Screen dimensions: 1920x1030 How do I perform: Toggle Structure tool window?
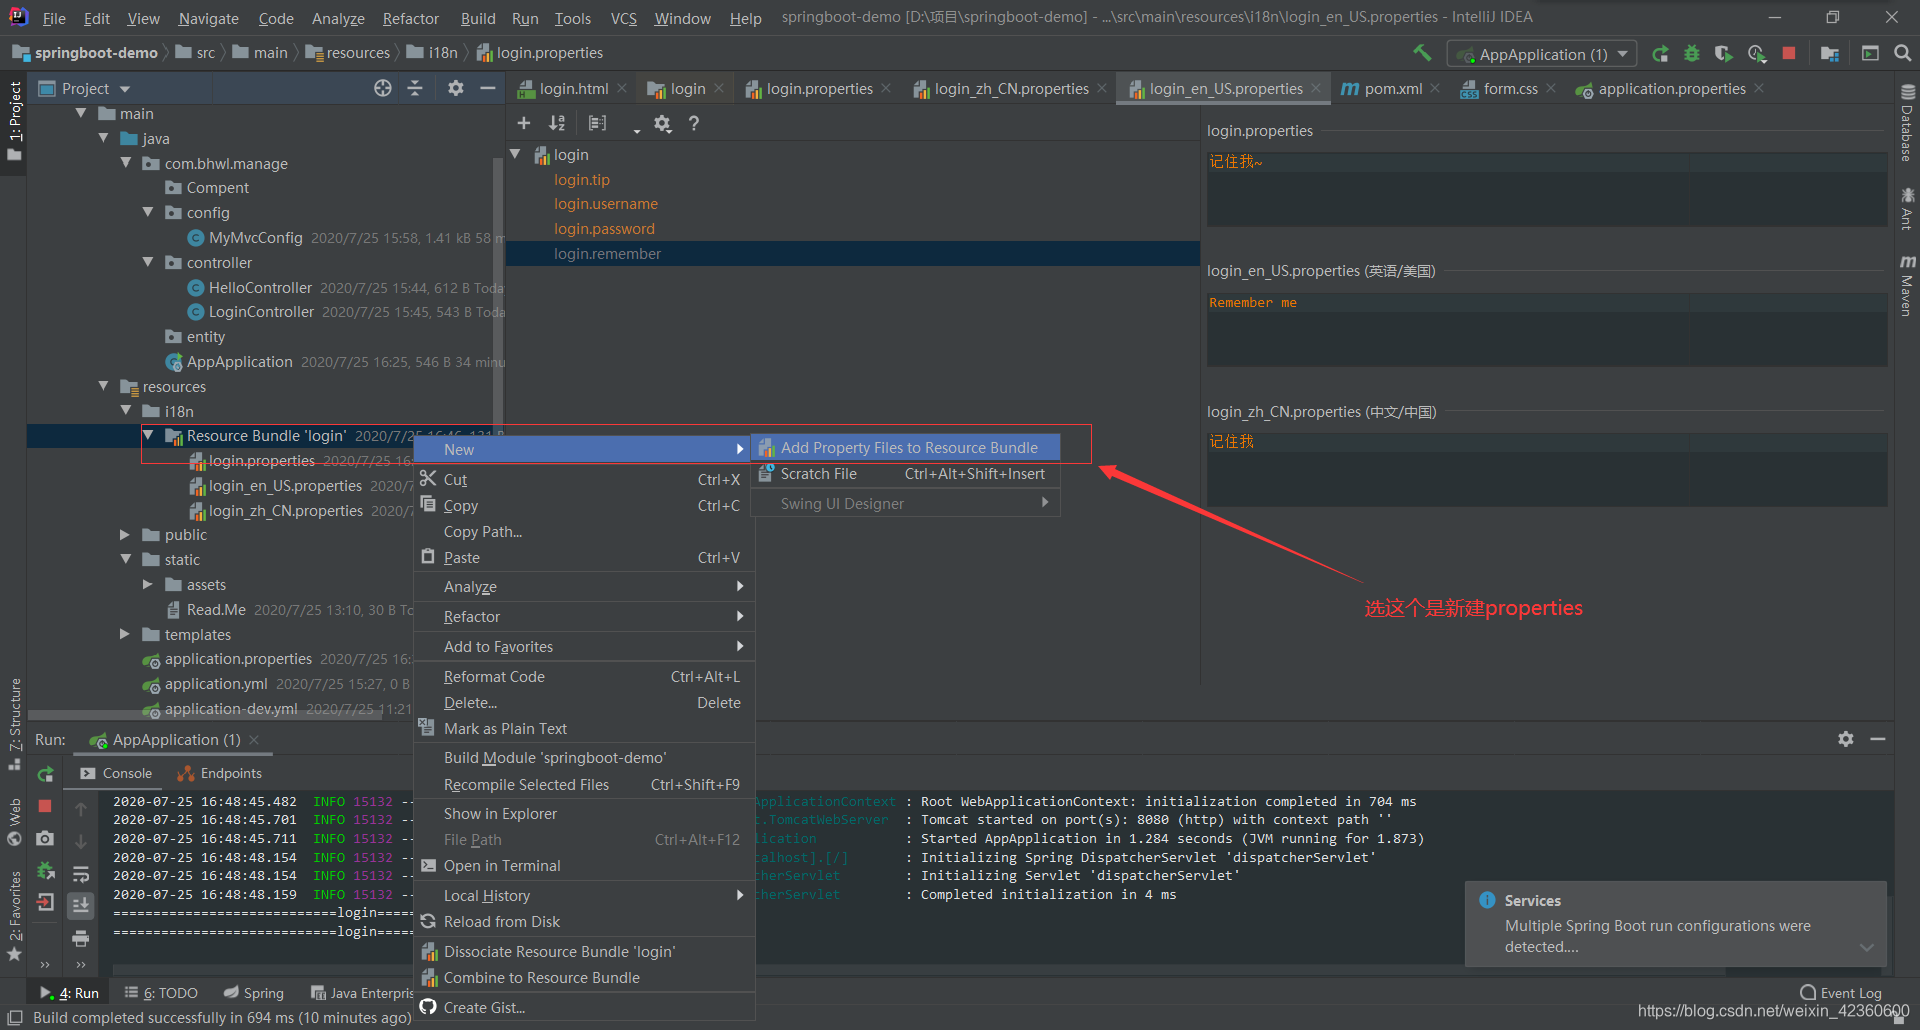point(14,723)
